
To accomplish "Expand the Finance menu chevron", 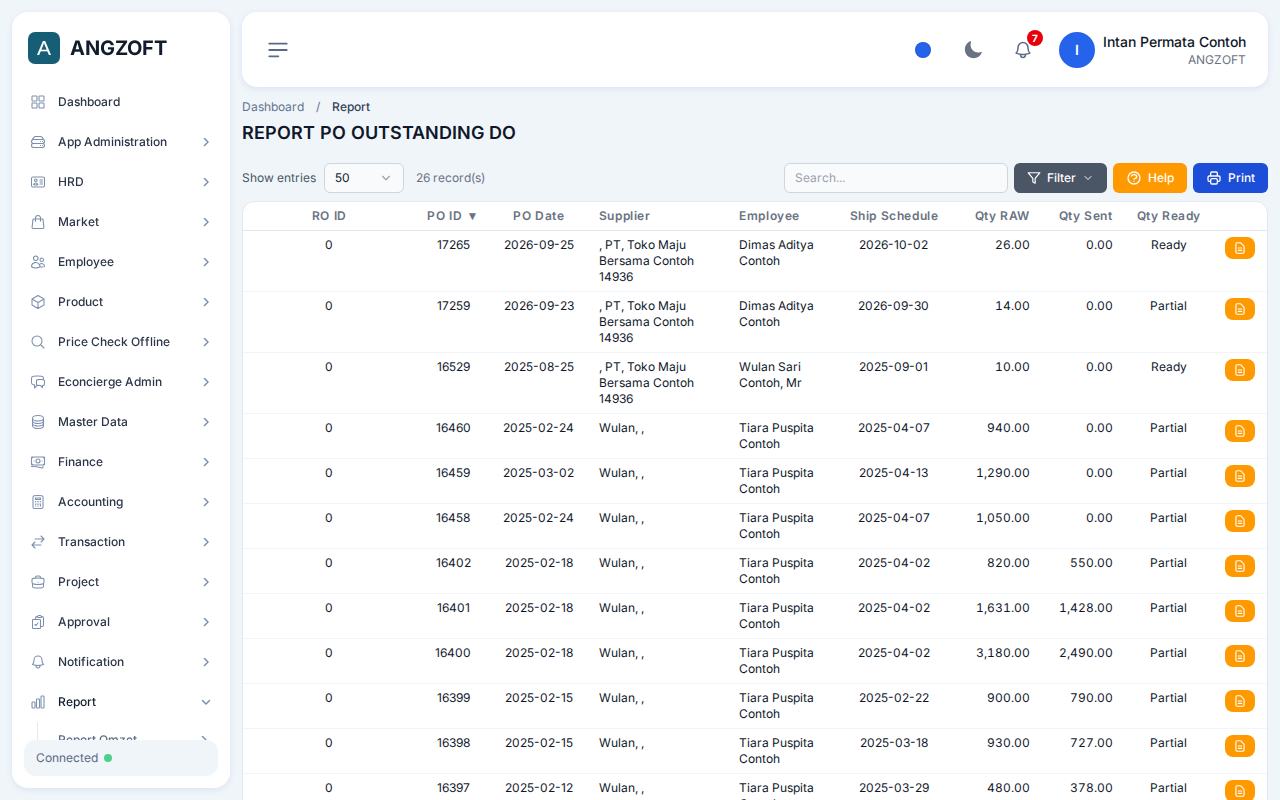I will click(x=206, y=462).
